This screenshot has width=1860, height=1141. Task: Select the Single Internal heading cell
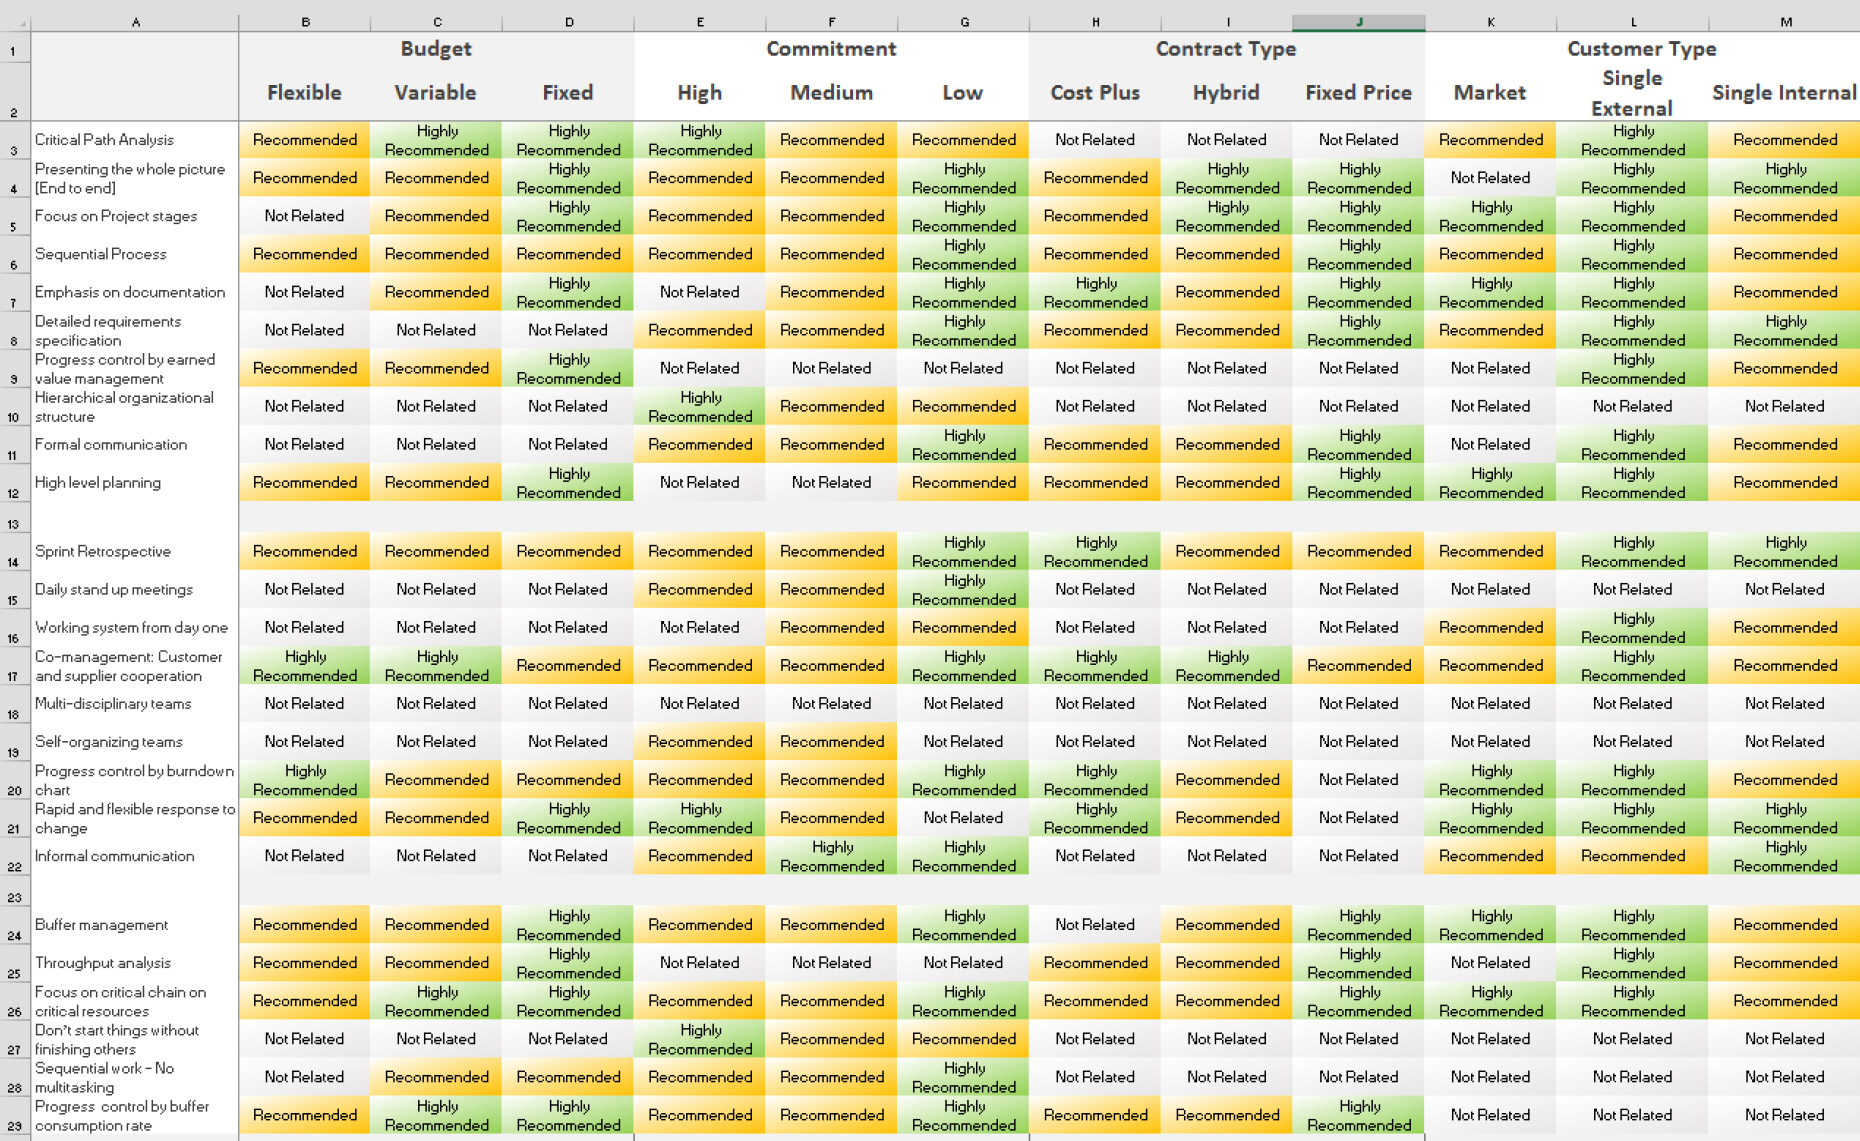pos(1784,93)
